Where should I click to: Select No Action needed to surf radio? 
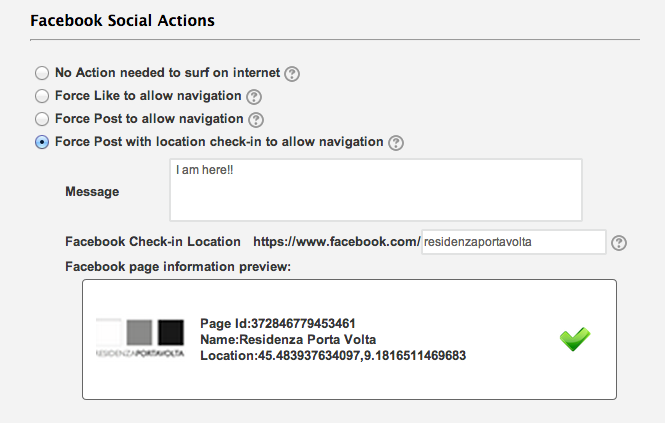point(42,73)
